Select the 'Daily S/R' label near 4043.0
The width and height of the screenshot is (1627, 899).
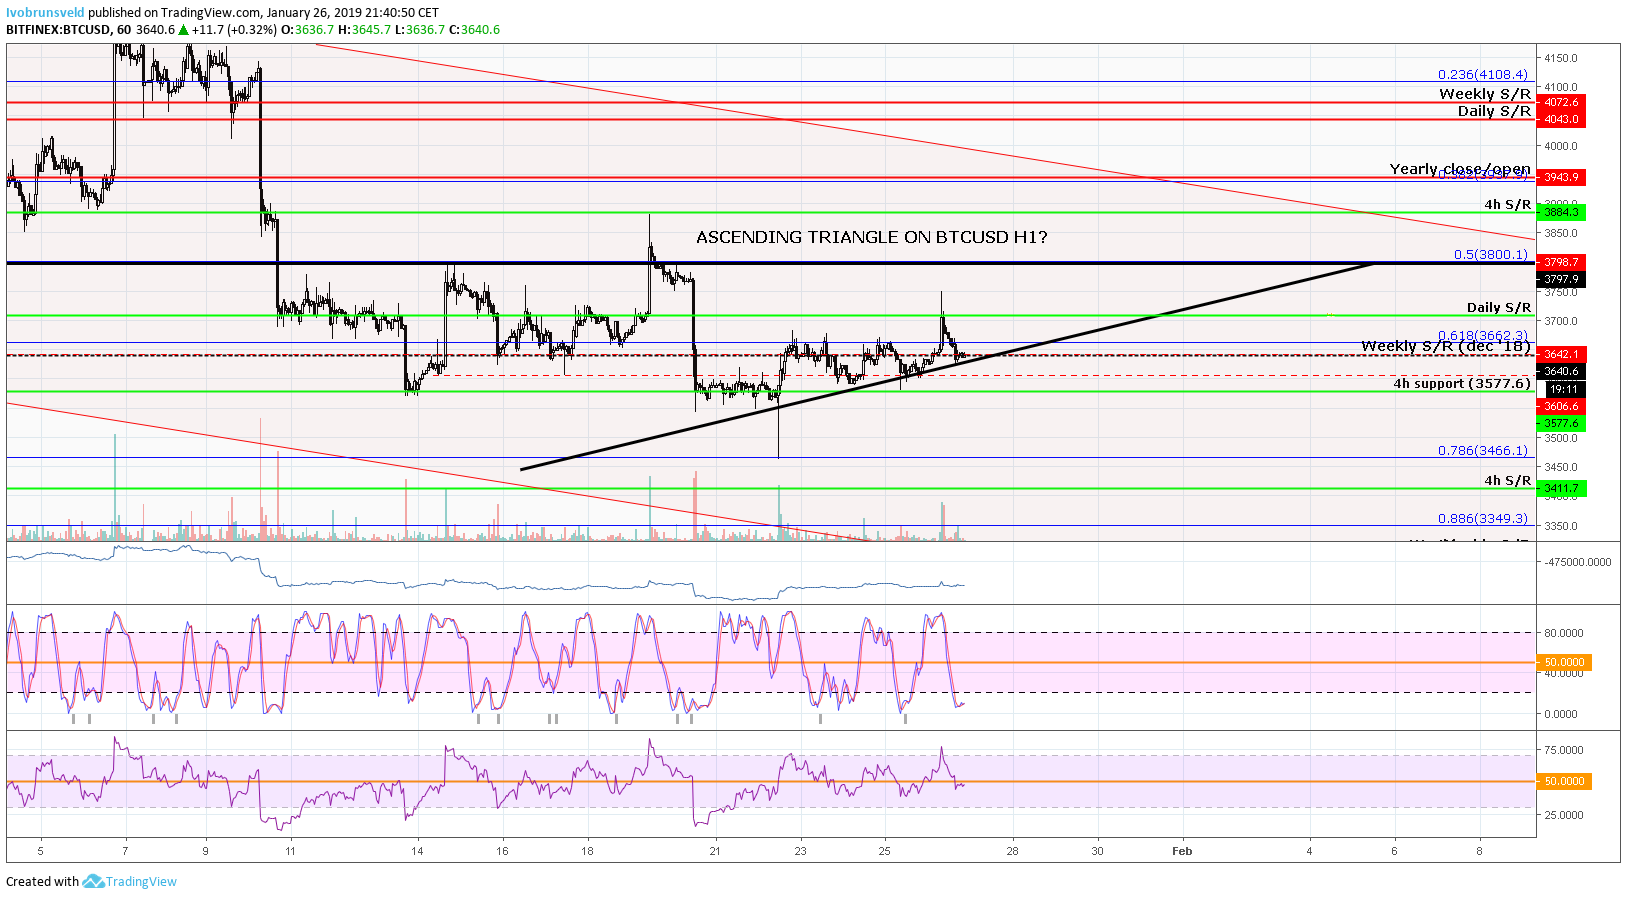pos(1494,111)
